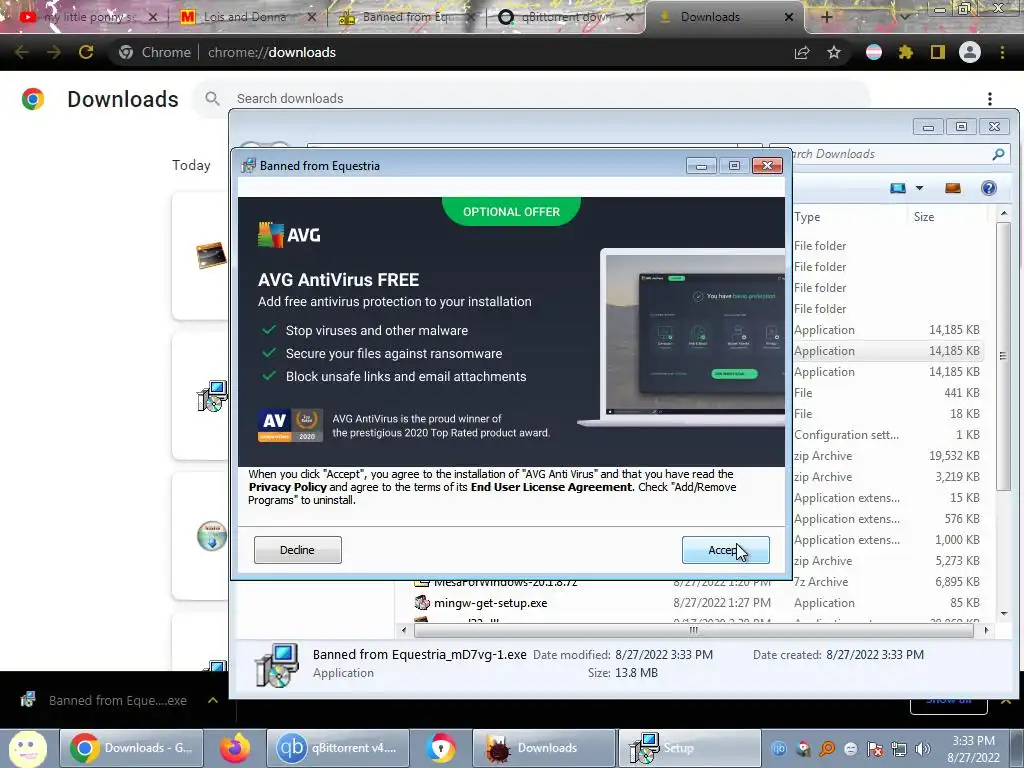Open the Chromium icon in the taskbar
The image size is (1024, 768).
click(441, 748)
